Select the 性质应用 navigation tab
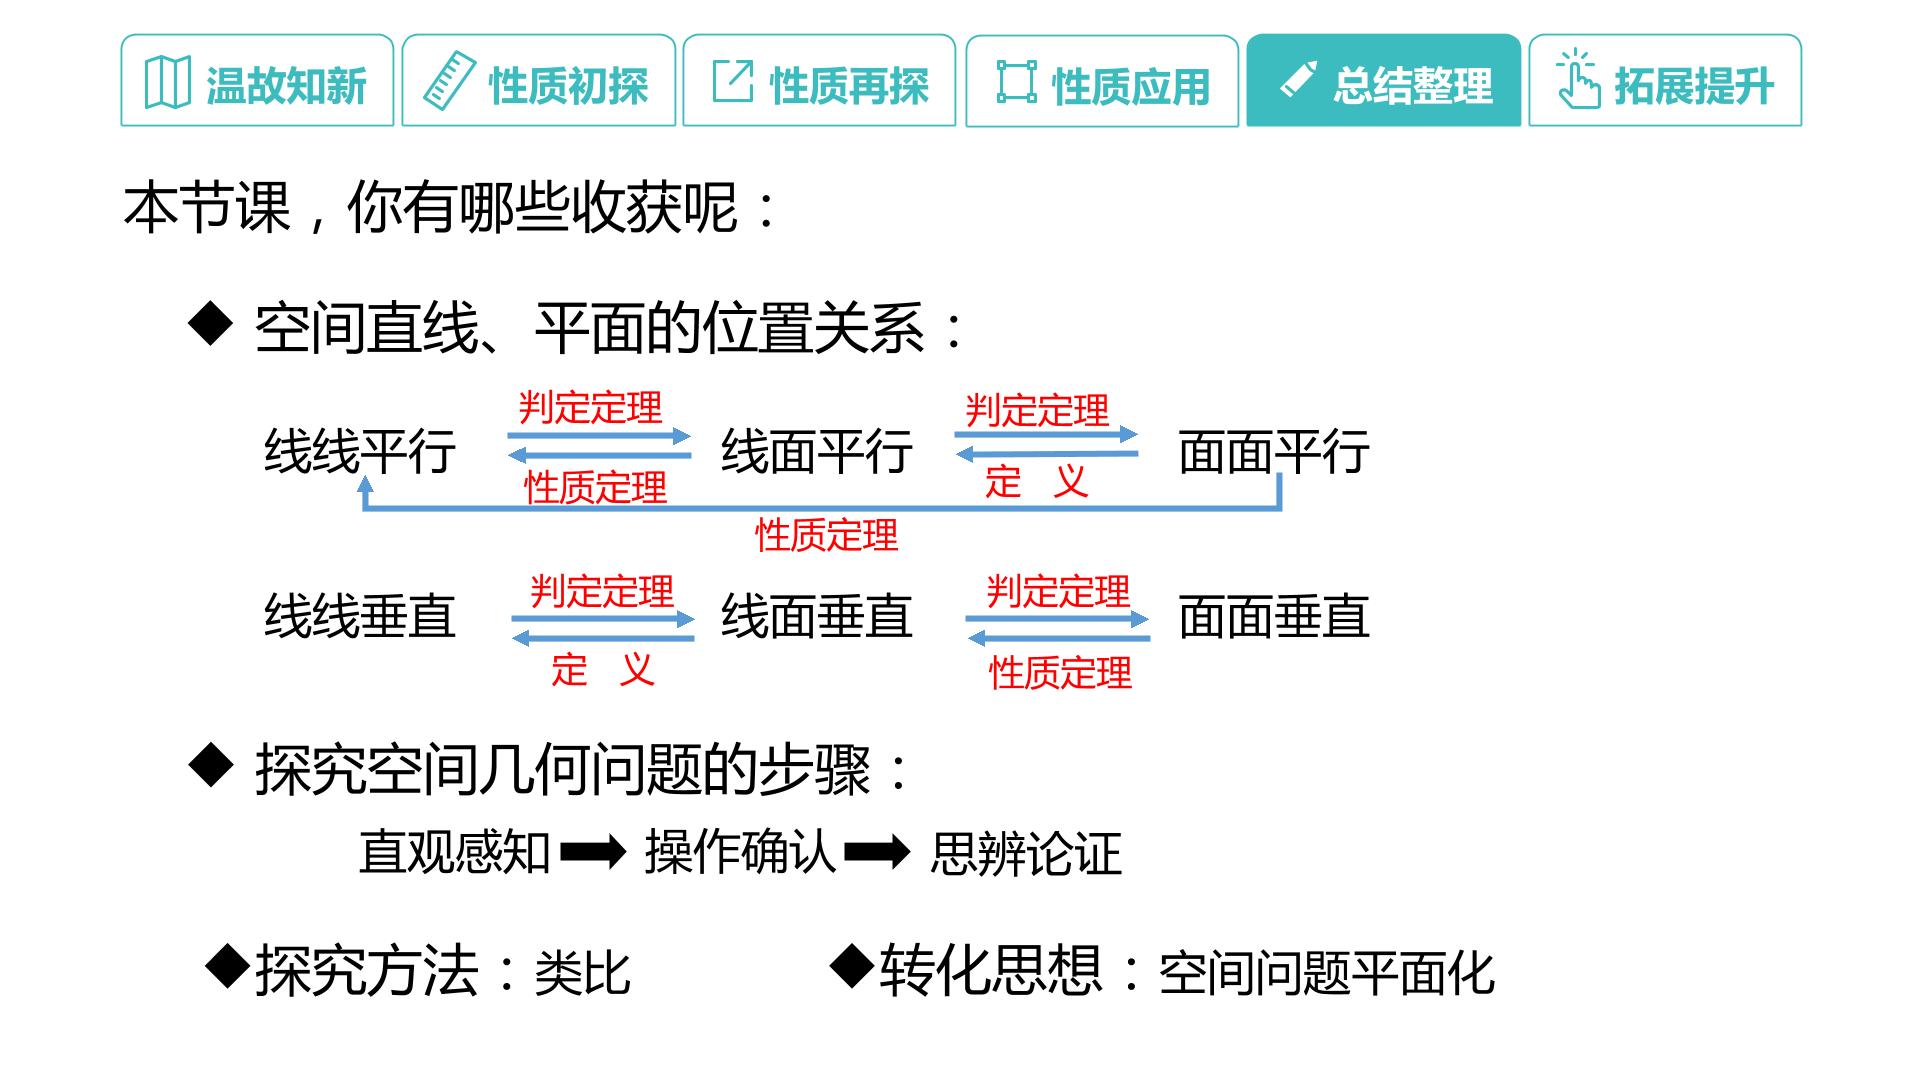Screen dimensions: 1920x1080 1102,81
